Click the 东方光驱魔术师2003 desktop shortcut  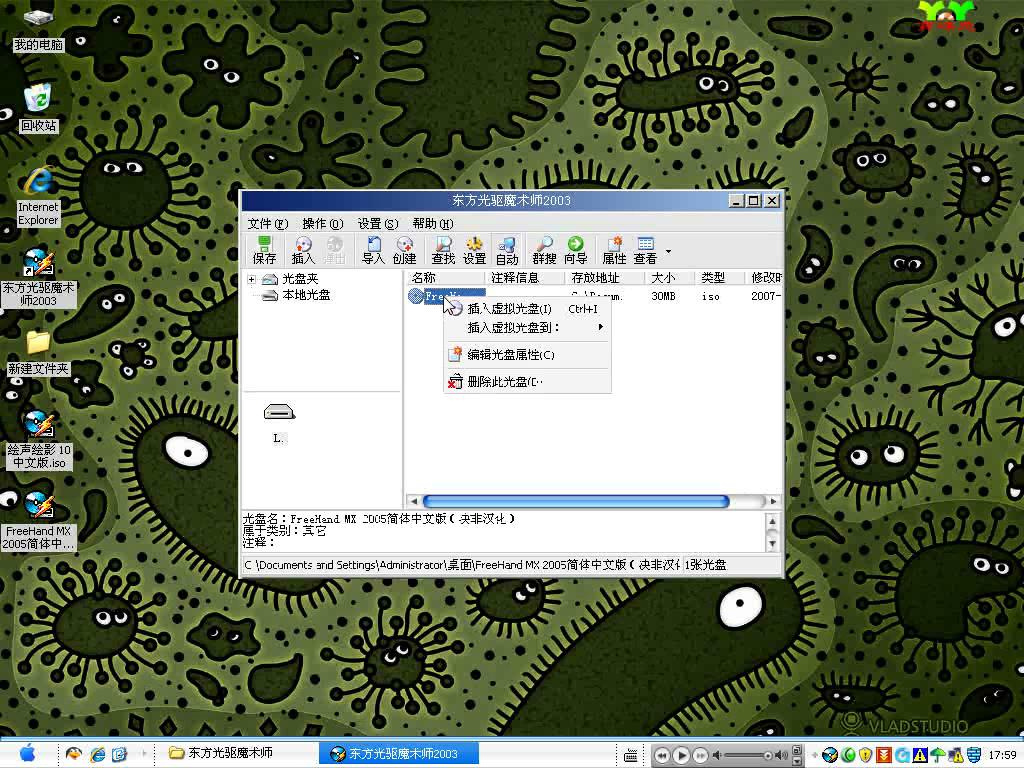coord(39,278)
